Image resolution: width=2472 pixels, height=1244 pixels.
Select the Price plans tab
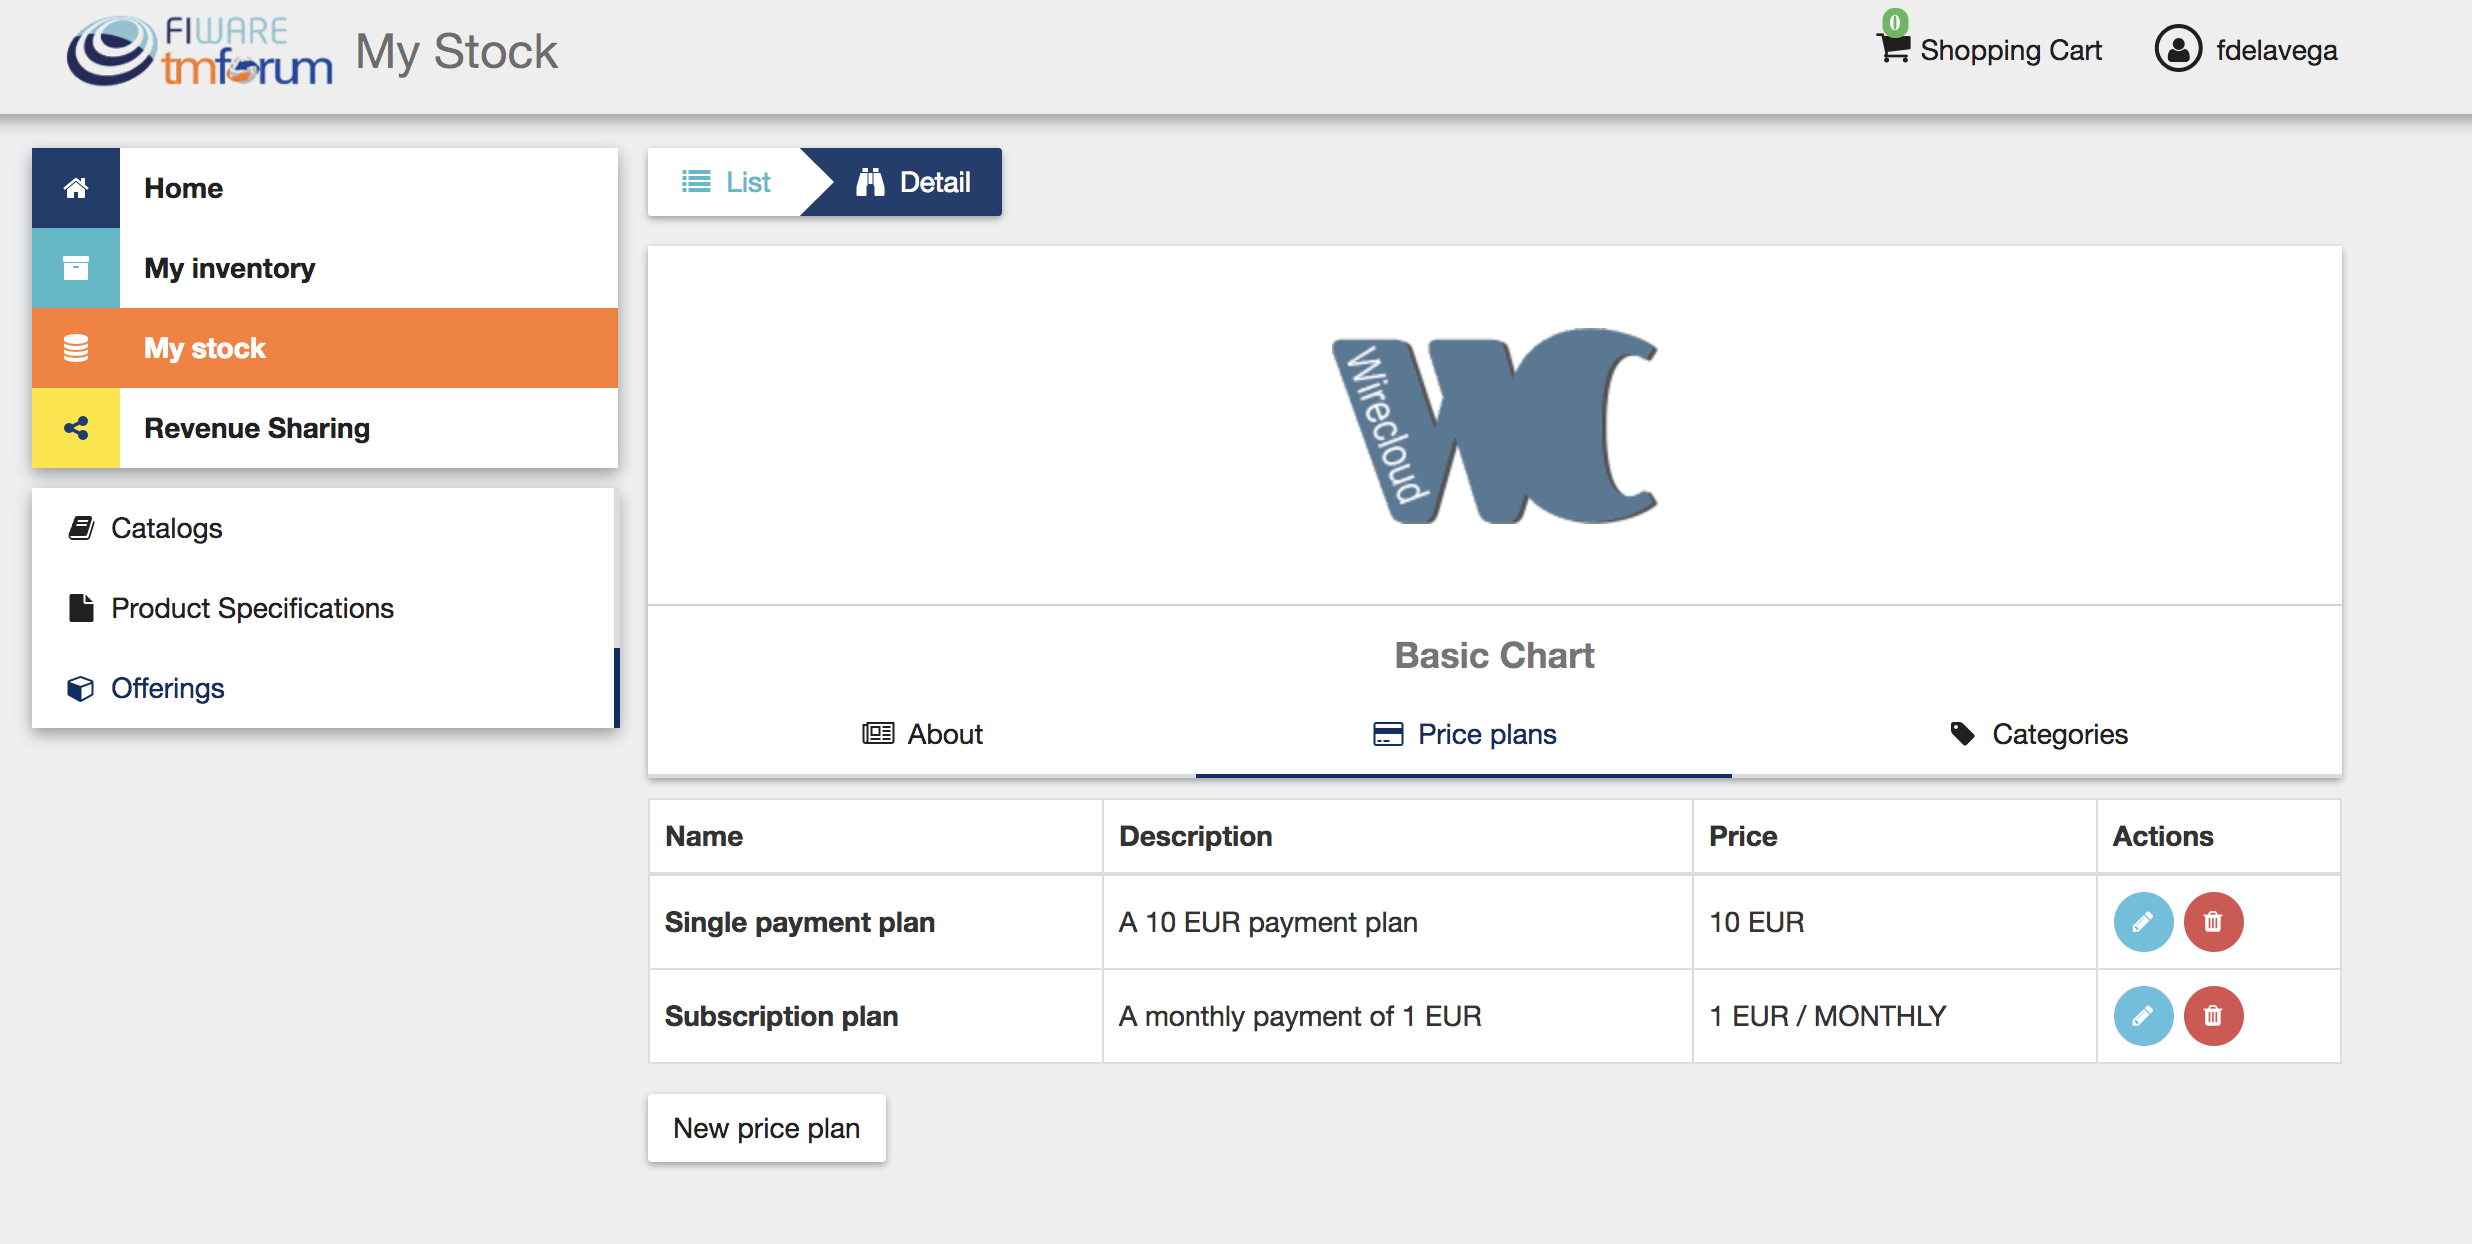(1464, 734)
